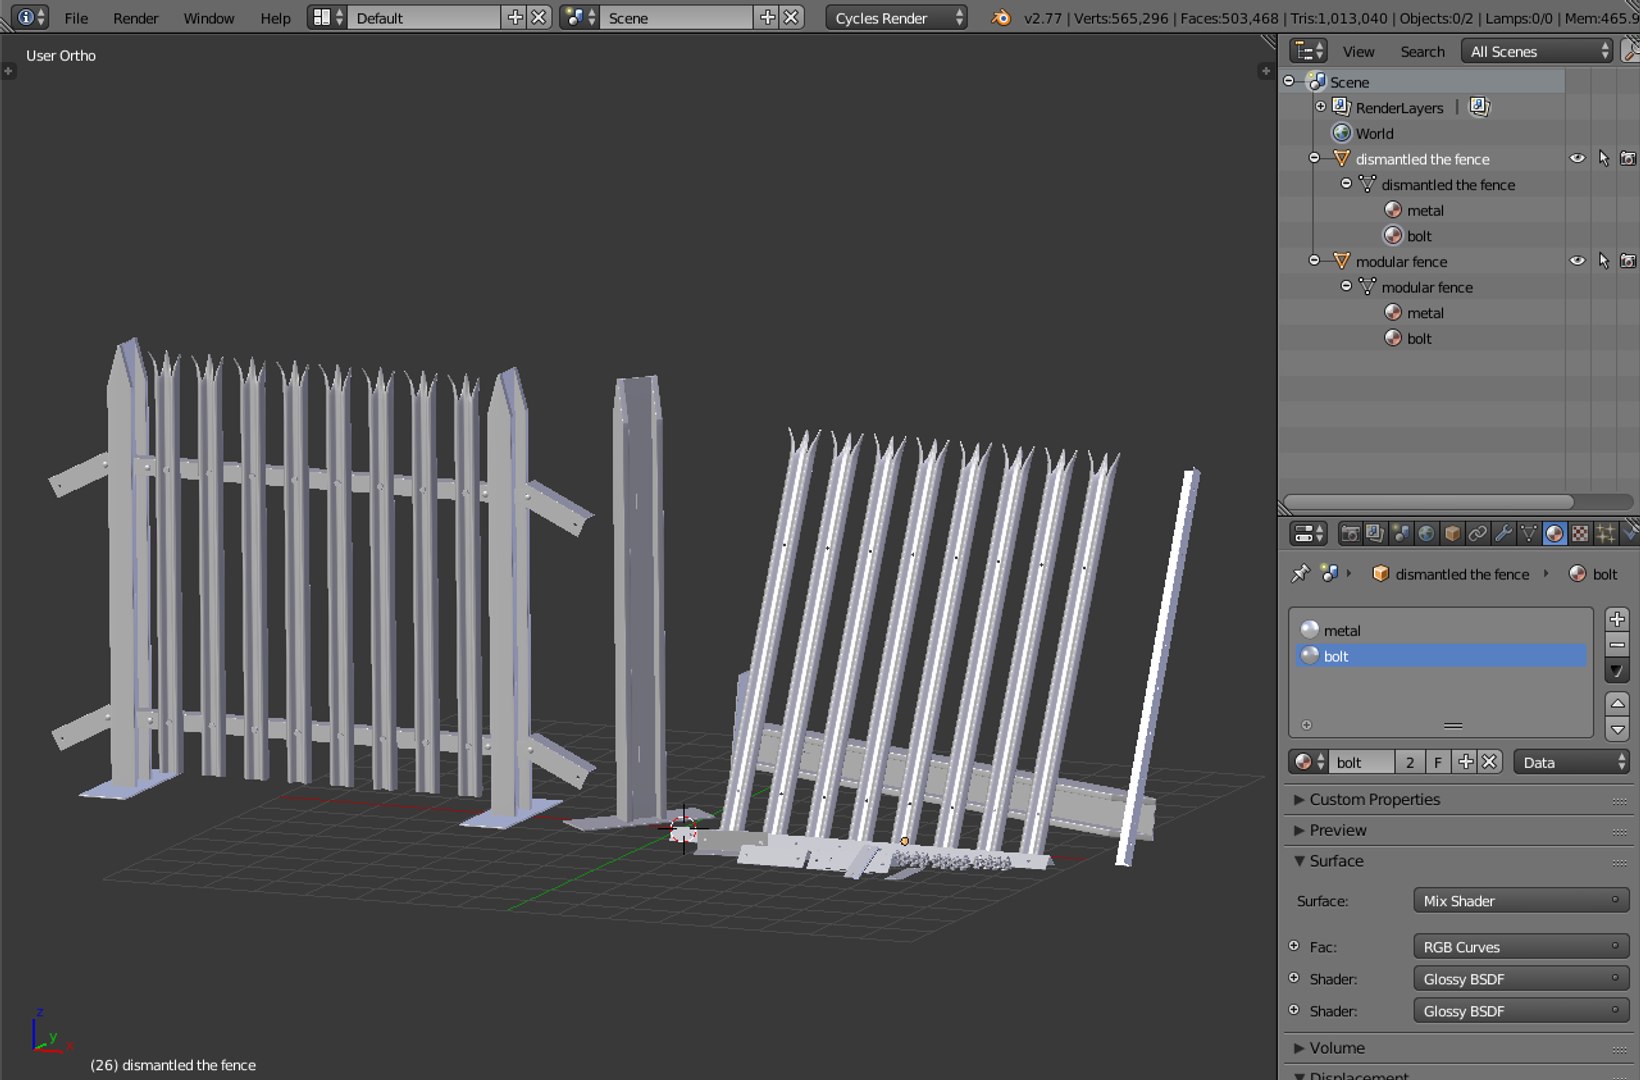Click the bolt material name field

(1363, 762)
